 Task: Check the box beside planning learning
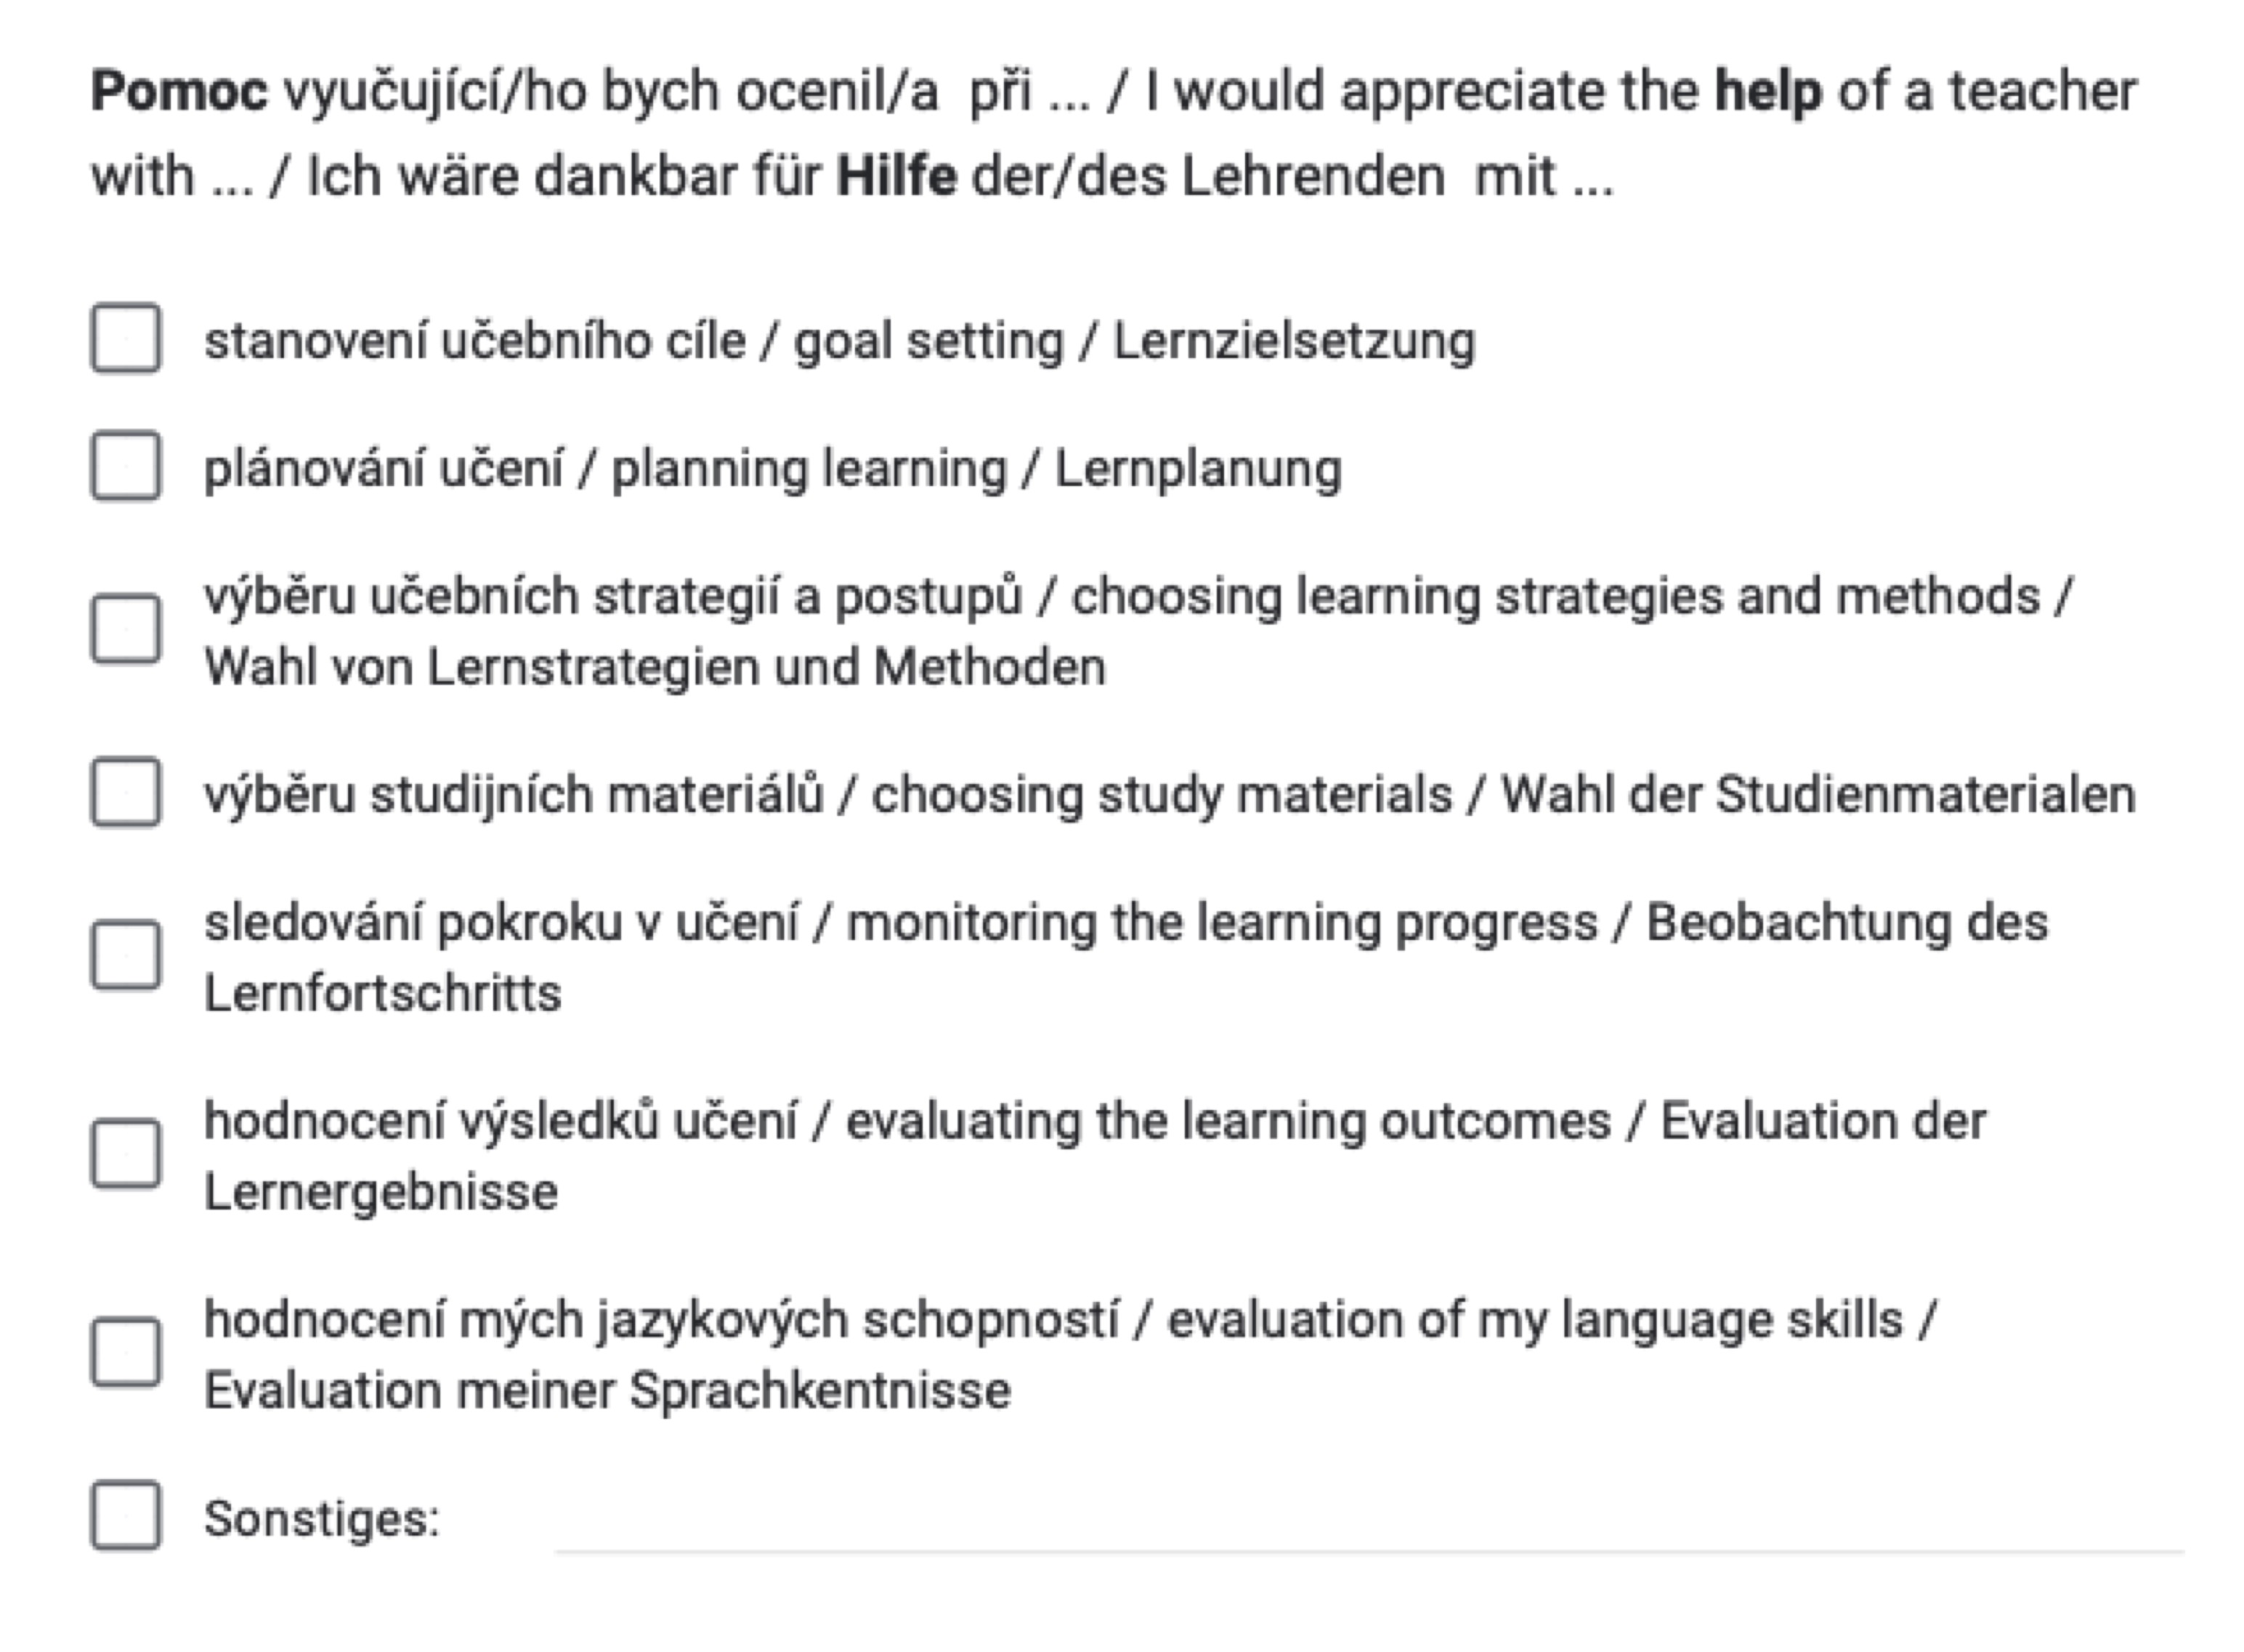(x=125, y=466)
